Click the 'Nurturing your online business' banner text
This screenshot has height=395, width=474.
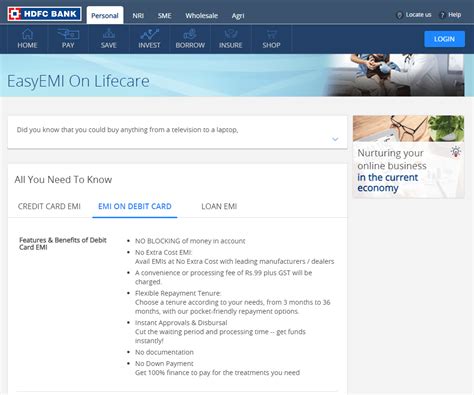(x=392, y=170)
